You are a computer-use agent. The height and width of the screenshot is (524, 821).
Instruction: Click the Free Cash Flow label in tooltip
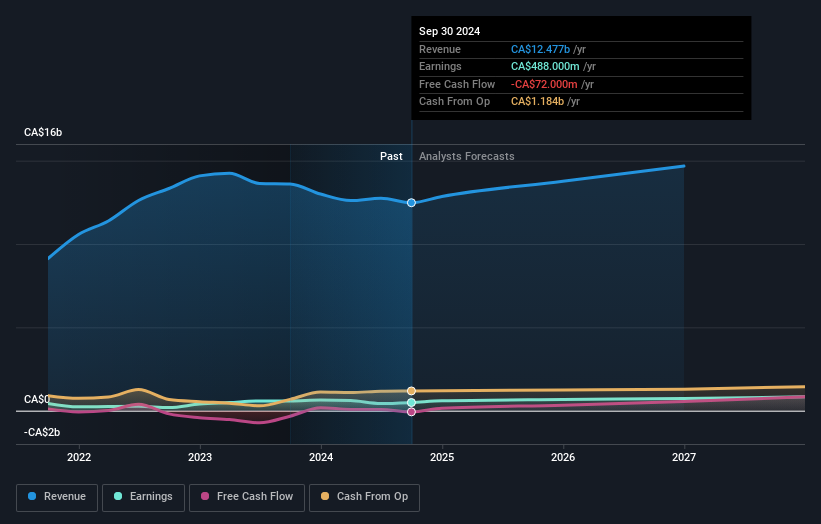[x=457, y=84]
